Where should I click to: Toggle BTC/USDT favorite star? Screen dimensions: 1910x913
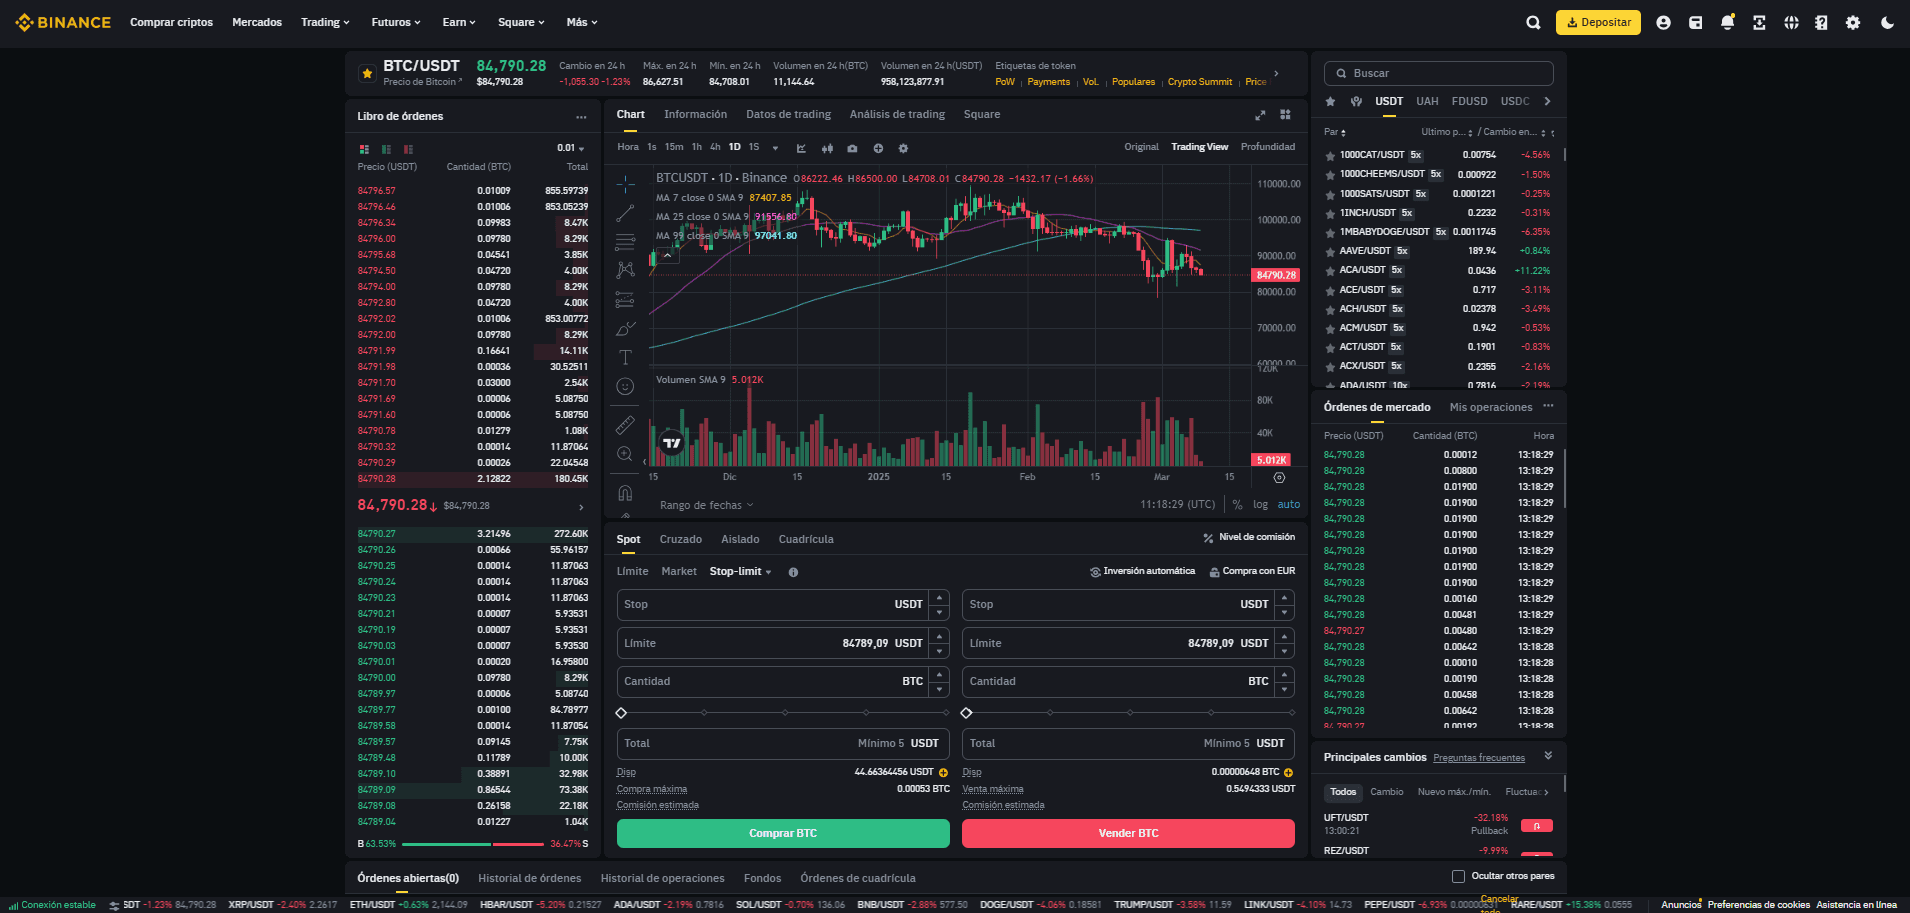pyautogui.click(x=367, y=73)
